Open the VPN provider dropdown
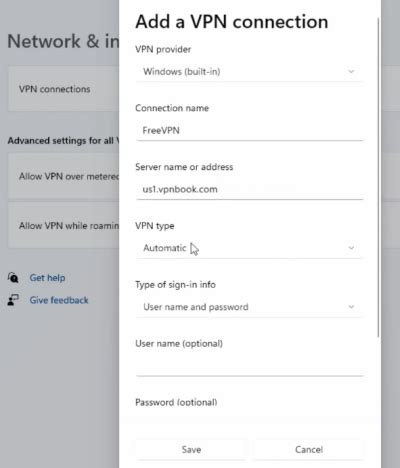 tap(249, 72)
